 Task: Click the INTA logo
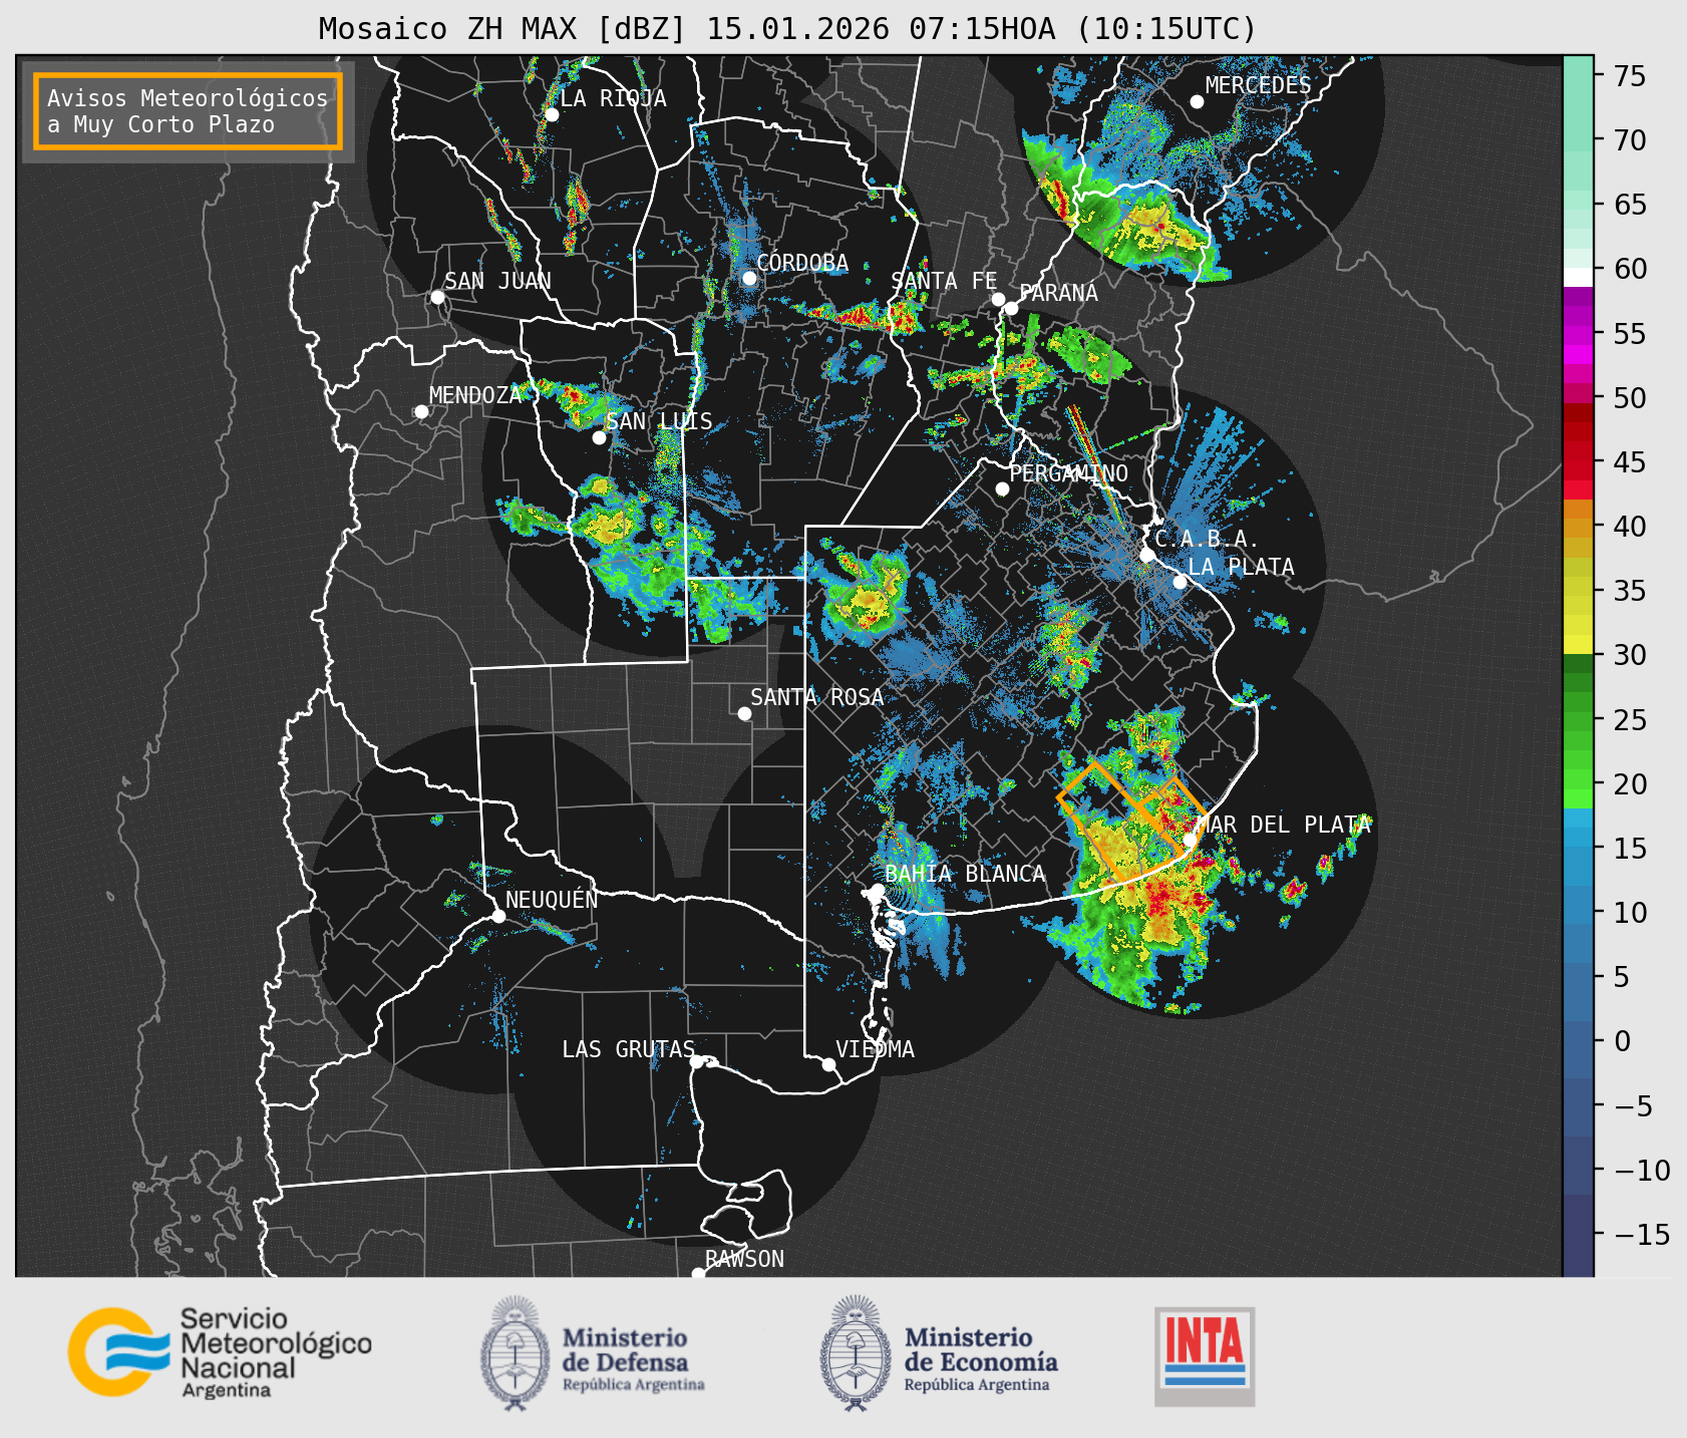(x=1204, y=1356)
